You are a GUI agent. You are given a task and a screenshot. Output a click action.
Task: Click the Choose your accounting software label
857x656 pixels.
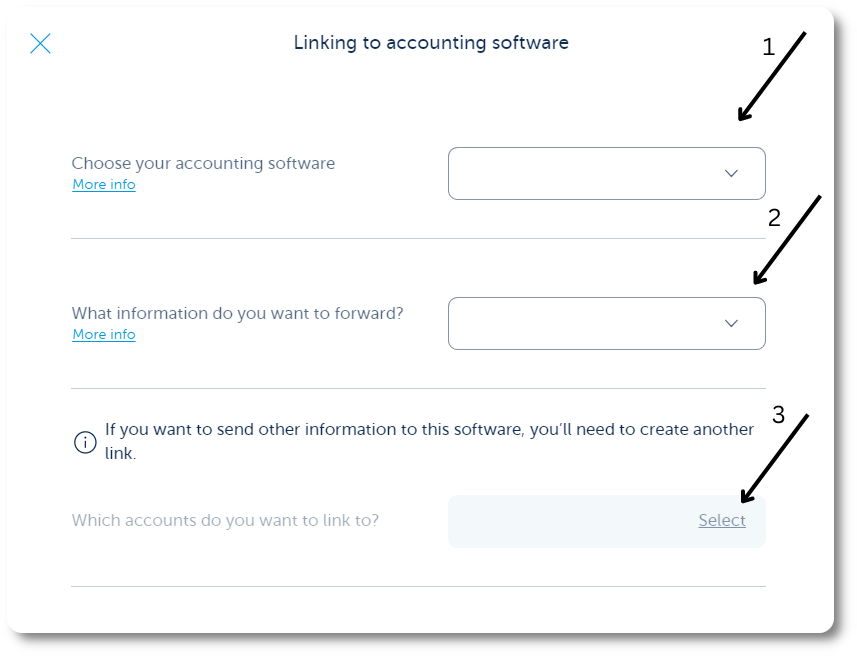tap(203, 163)
